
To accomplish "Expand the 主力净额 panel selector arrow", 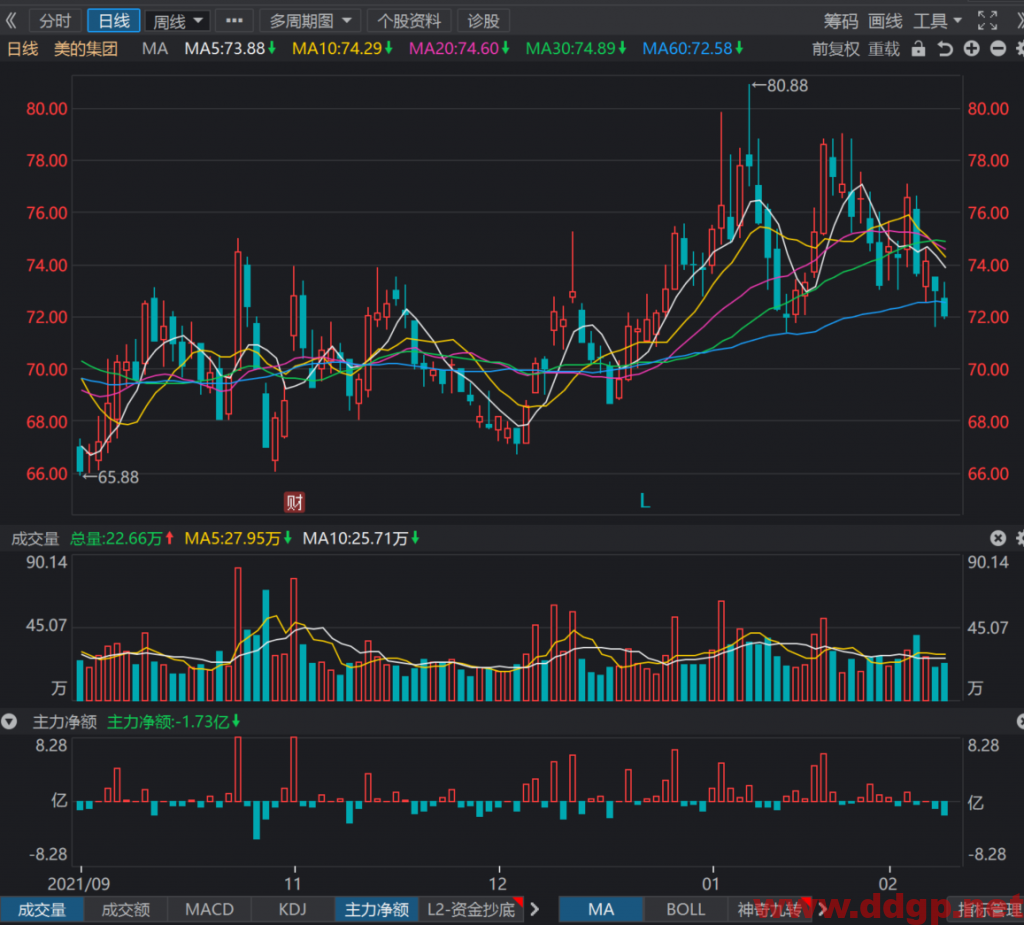I will [x=9, y=721].
